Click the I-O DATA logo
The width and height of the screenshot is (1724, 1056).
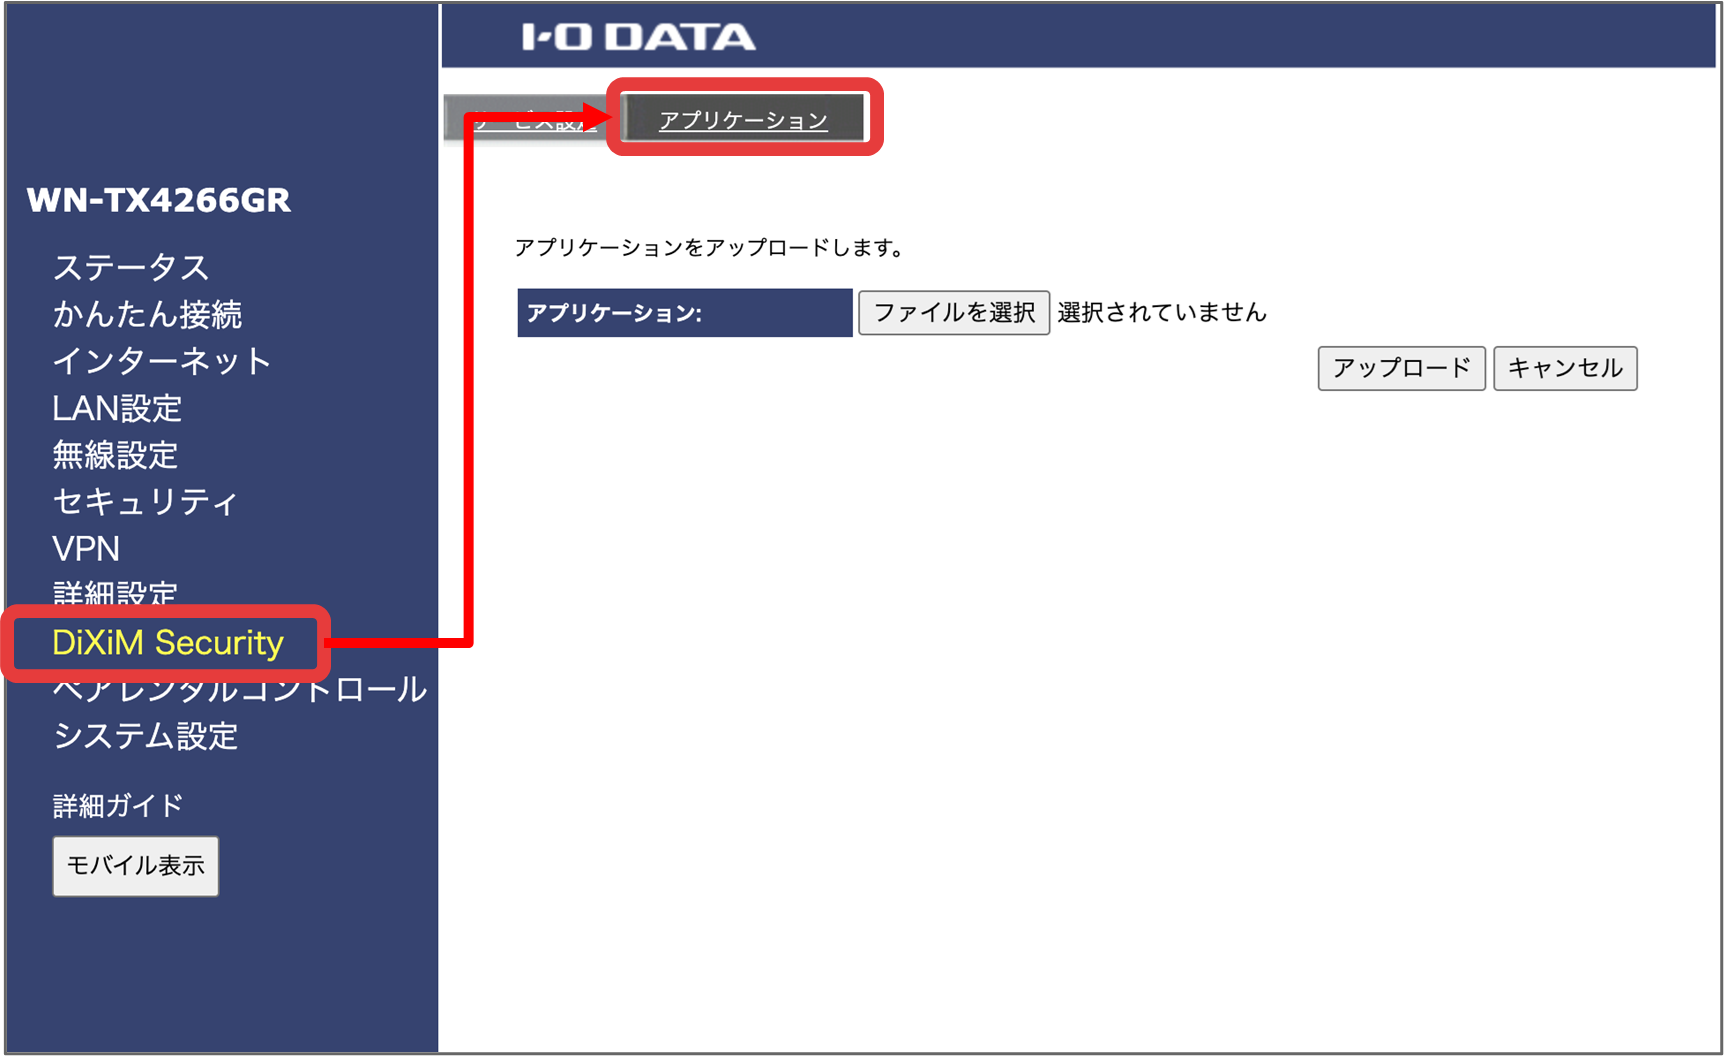click(x=638, y=37)
